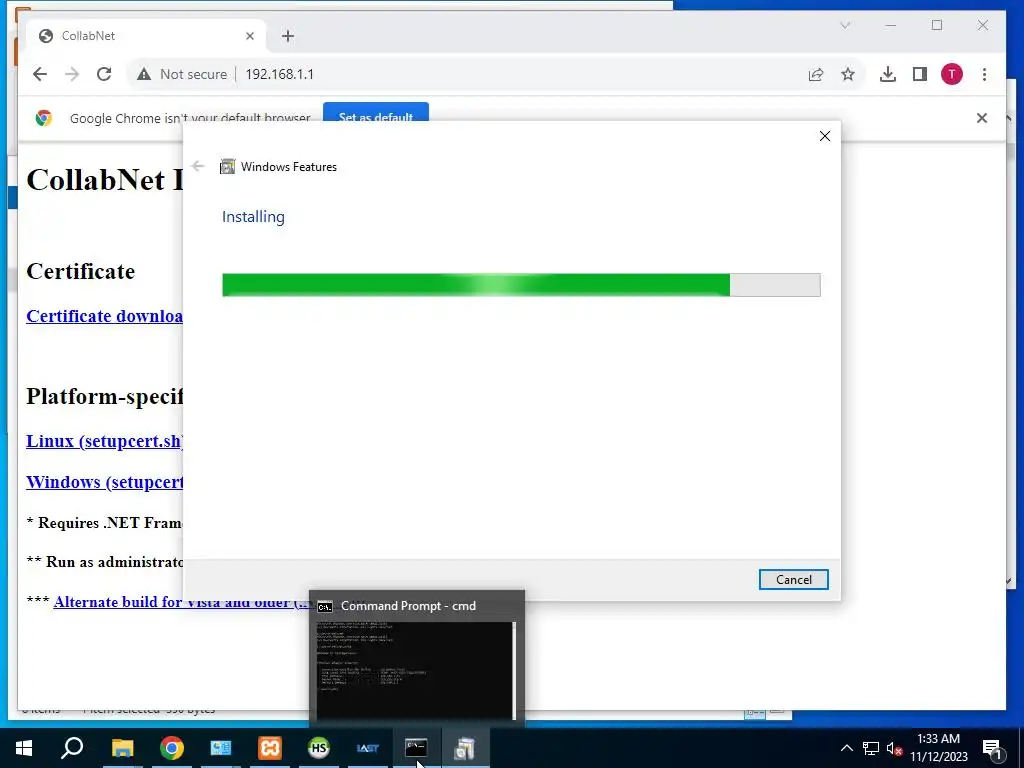Open the blue control panel taskbar icon
1024x768 pixels.
[x=221, y=748]
